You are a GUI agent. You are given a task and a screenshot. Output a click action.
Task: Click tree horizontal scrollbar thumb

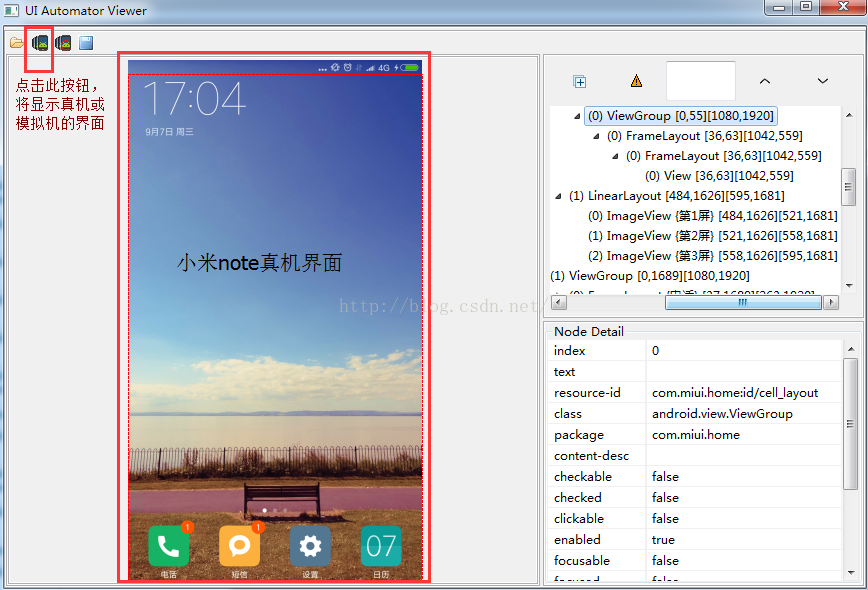click(743, 302)
